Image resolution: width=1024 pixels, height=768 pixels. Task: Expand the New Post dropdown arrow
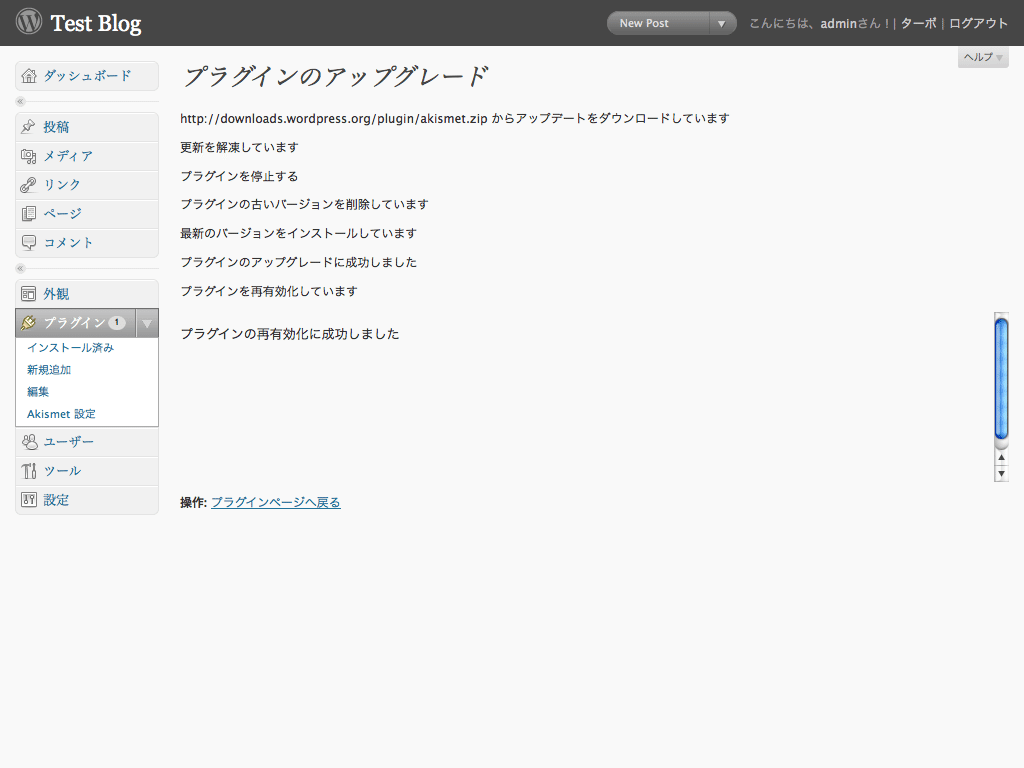722,24
